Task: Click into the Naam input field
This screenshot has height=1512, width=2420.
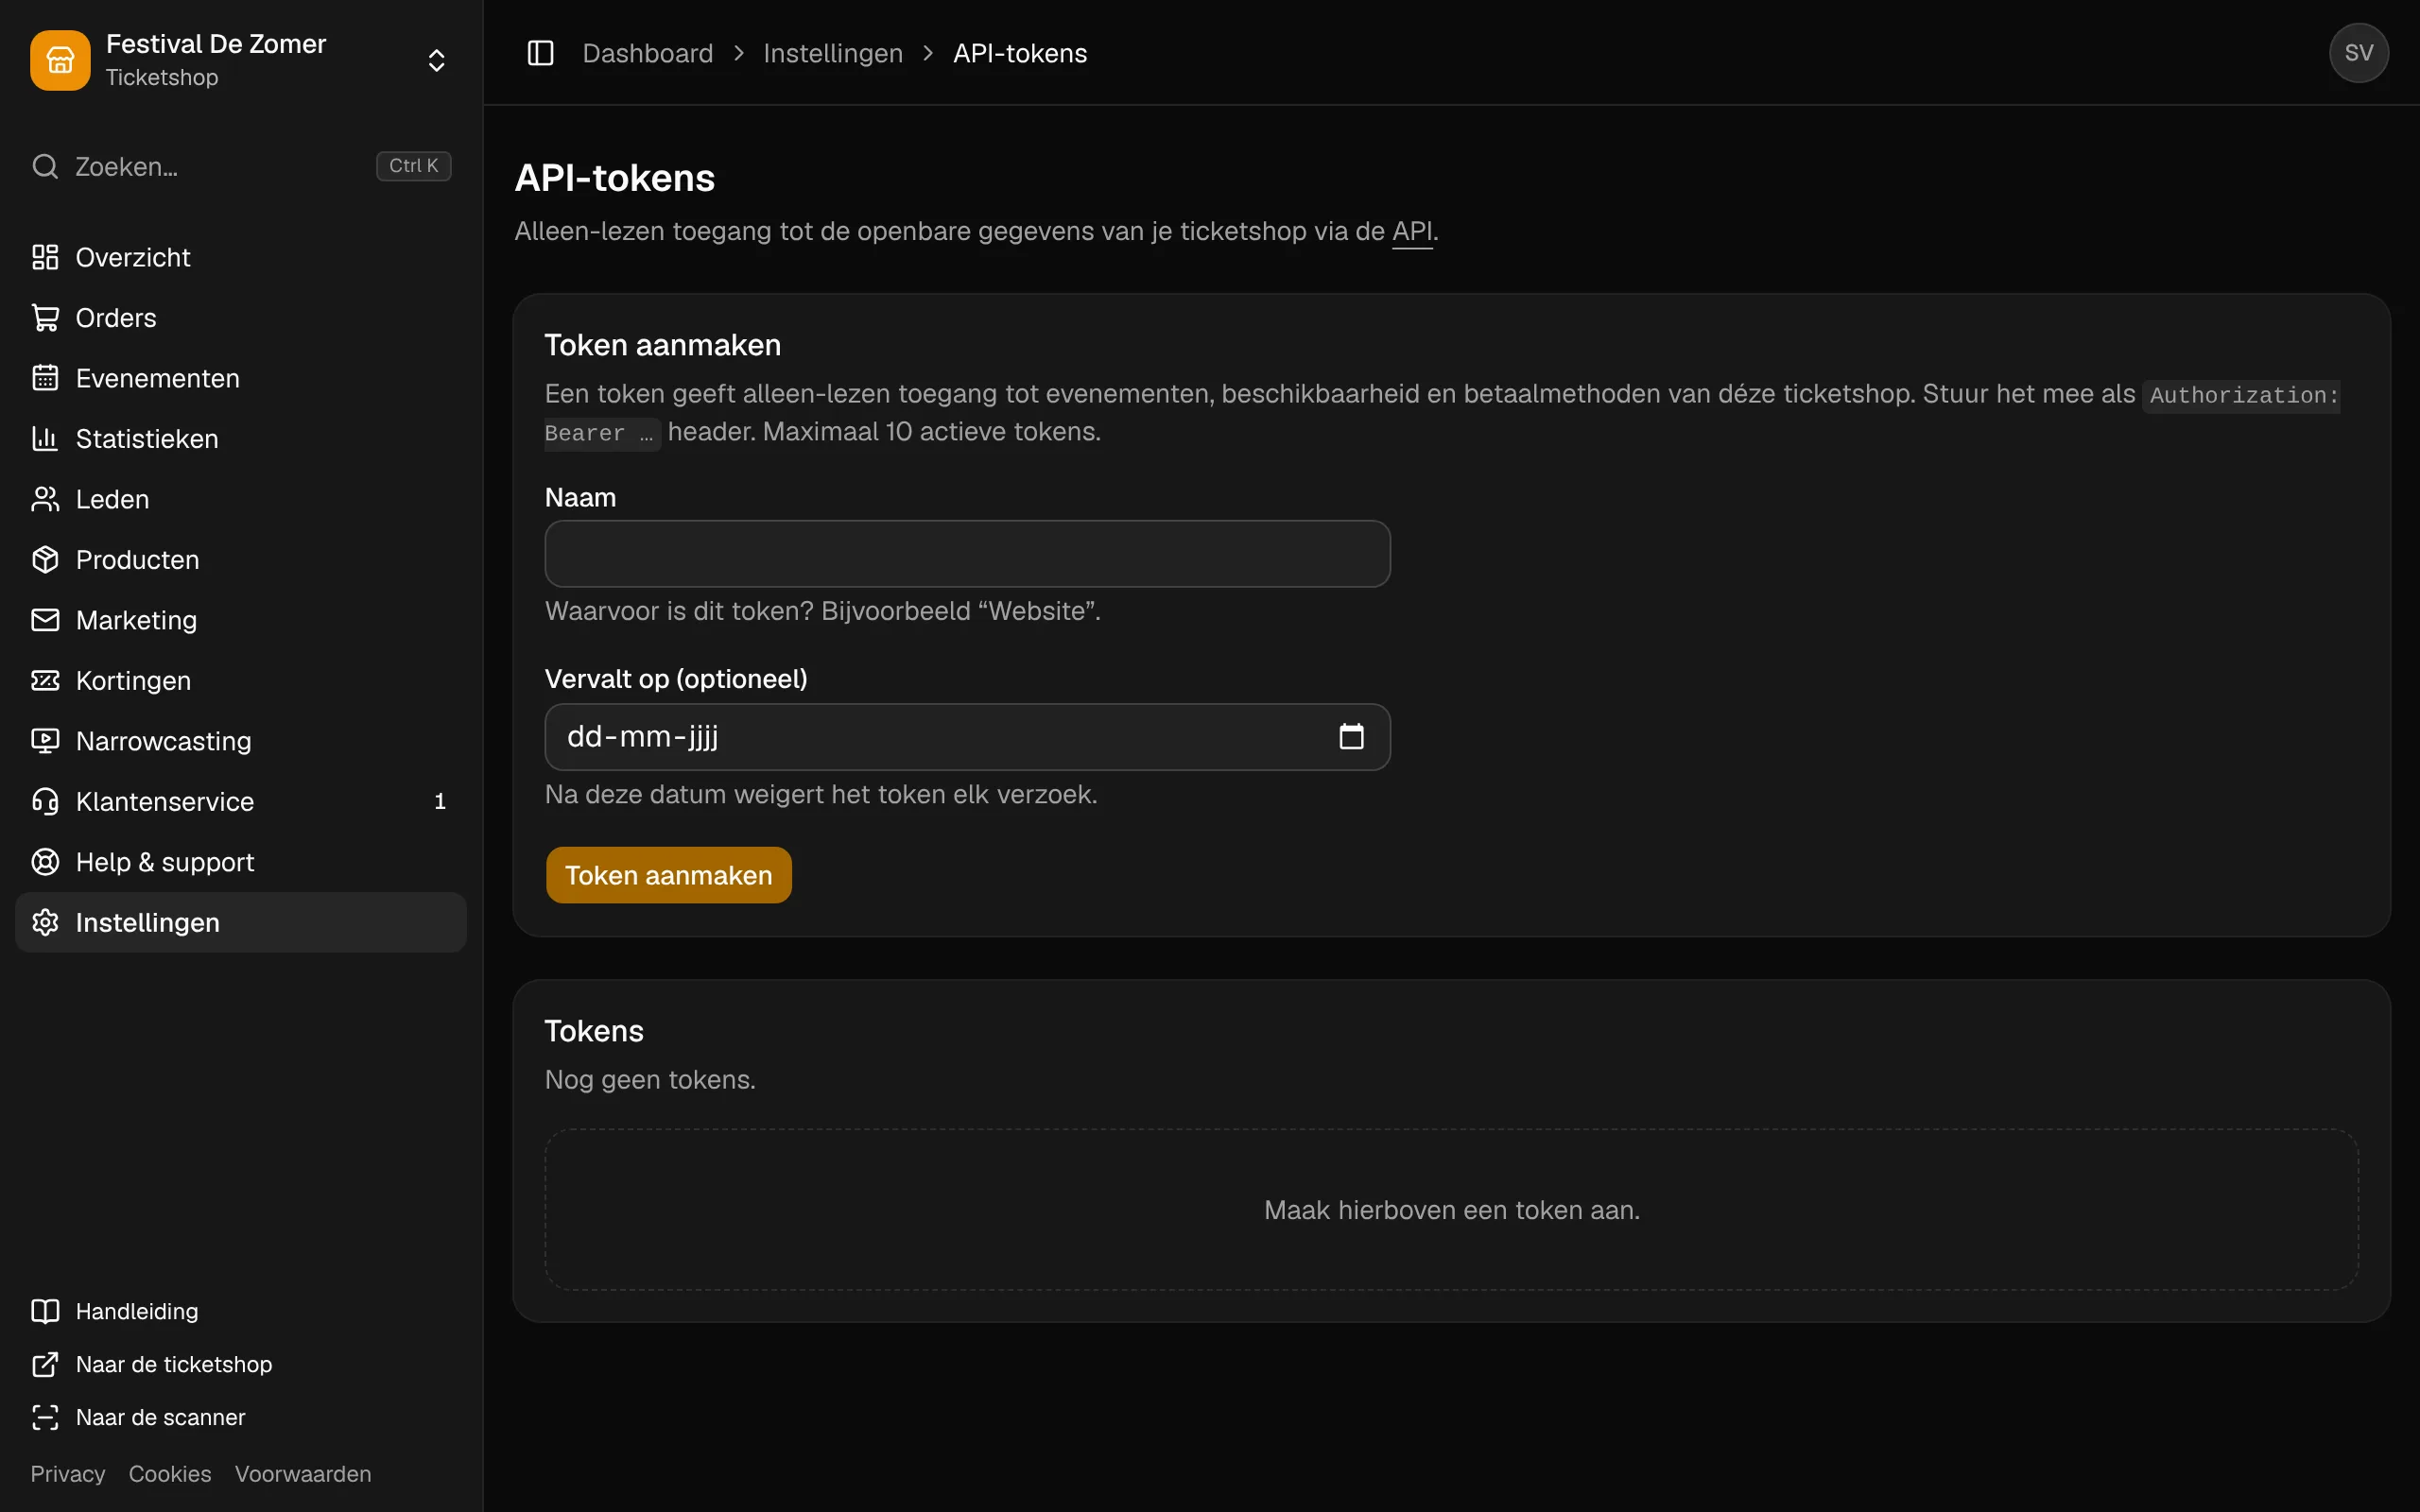Action: pyautogui.click(x=967, y=554)
